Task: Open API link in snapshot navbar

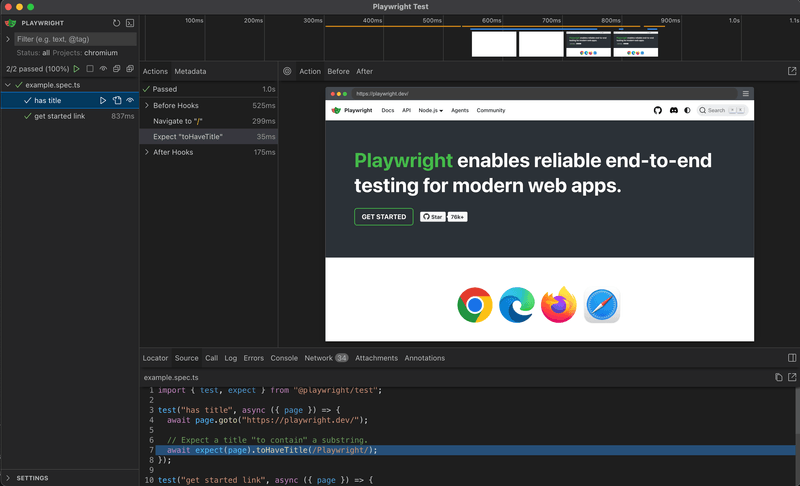Action: click(x=406, y=110)
